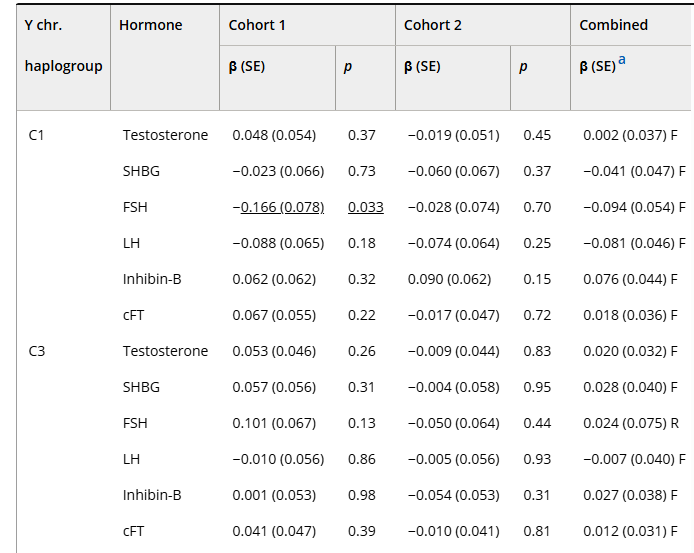Click the Hormone column header

click(x=151, y=25)
